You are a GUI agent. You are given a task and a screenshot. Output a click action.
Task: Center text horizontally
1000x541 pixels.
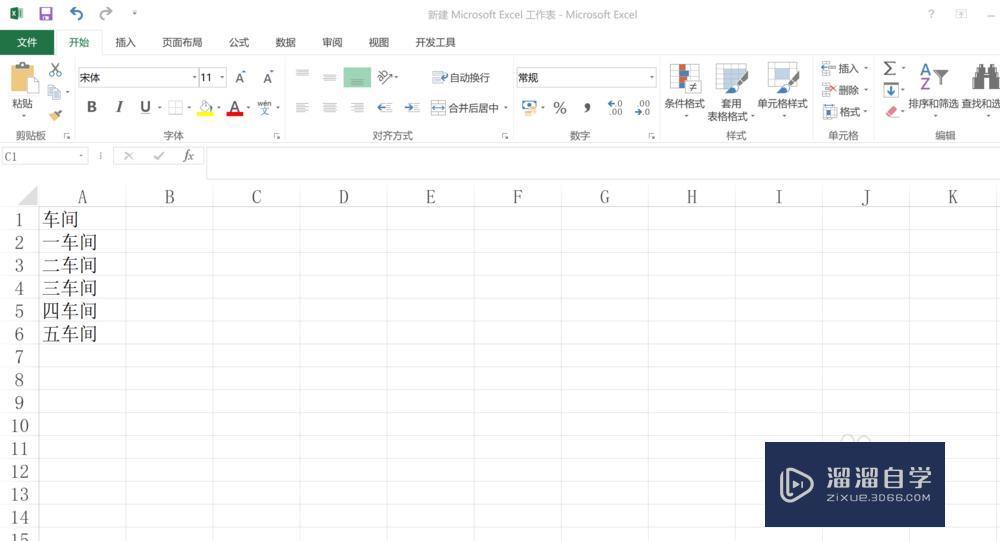coord(330,107)
